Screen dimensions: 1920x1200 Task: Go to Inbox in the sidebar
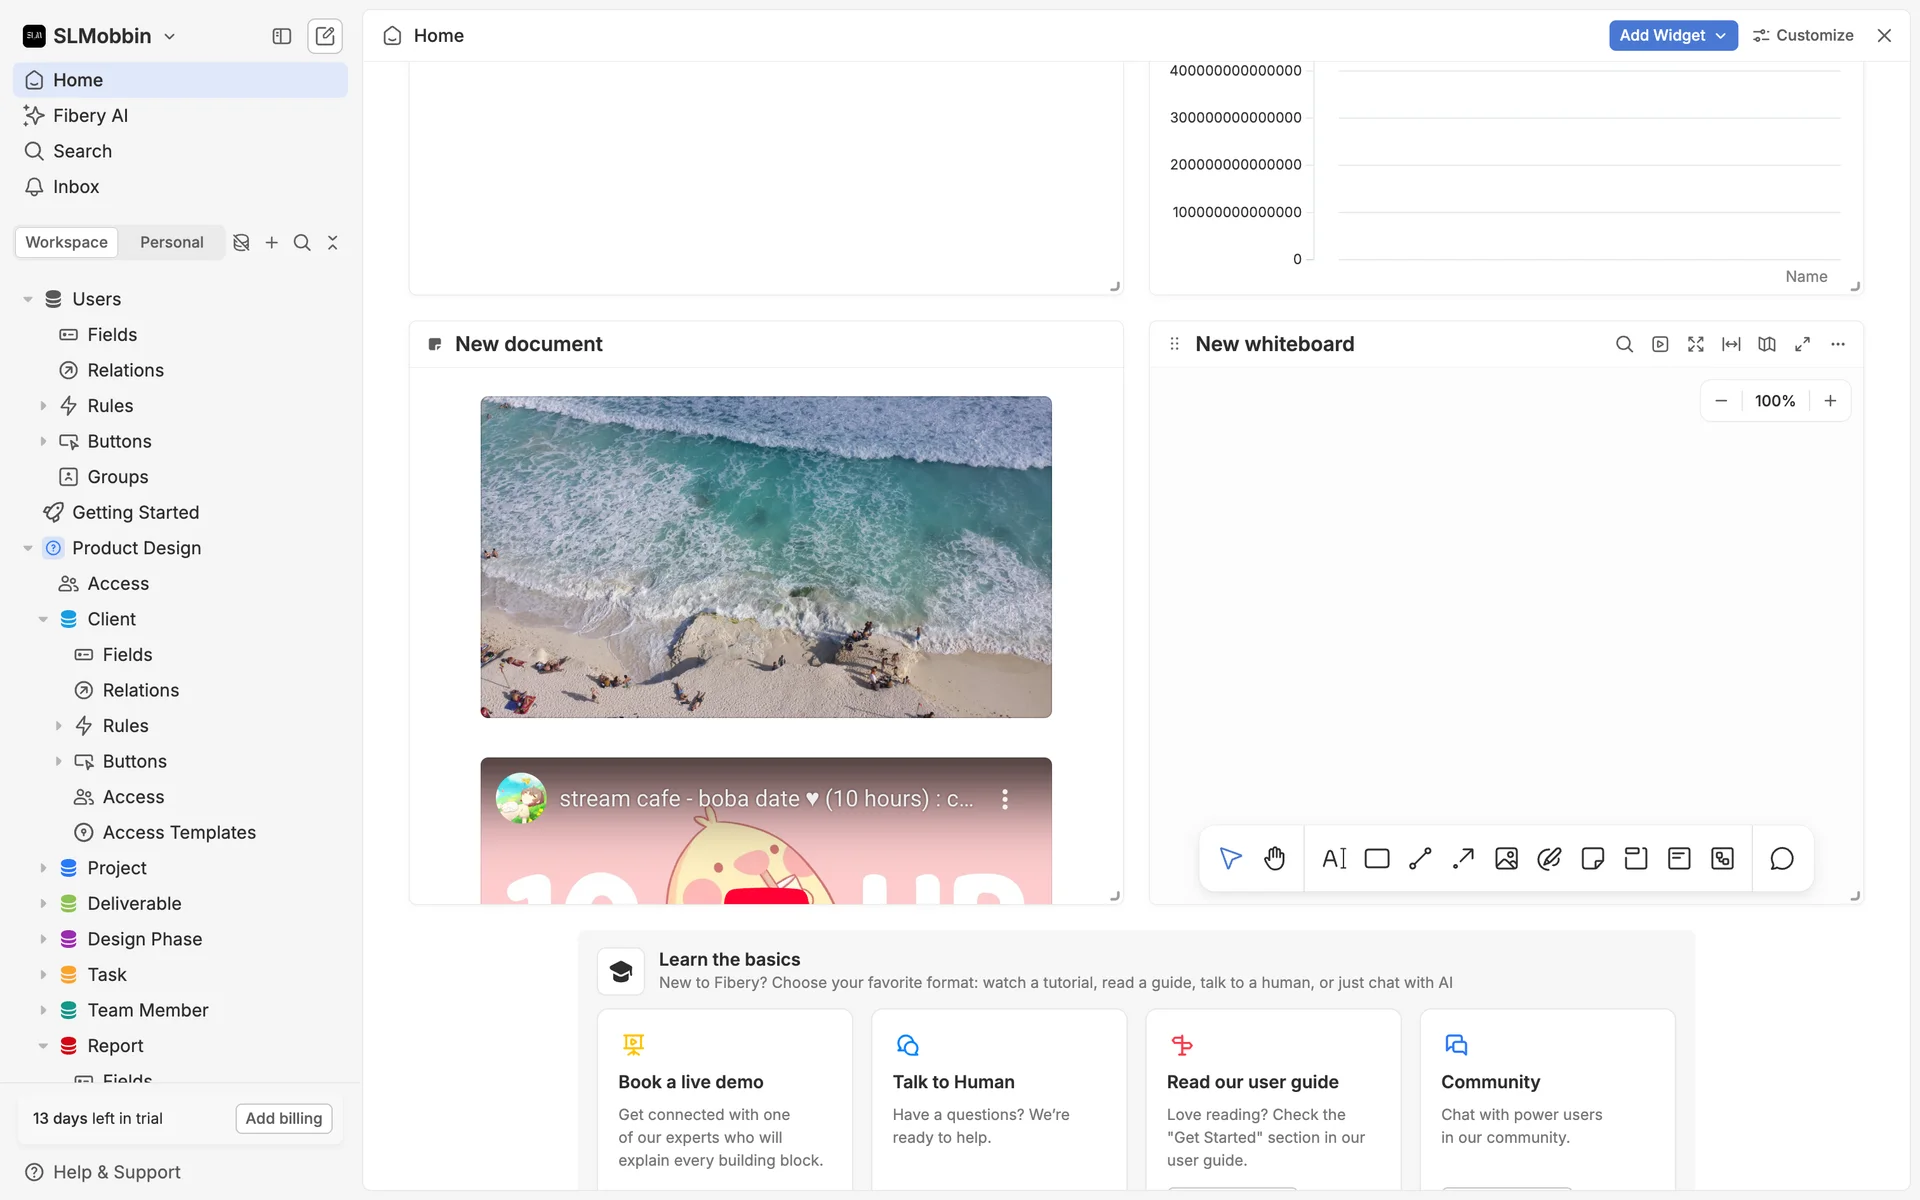(76, 187)
